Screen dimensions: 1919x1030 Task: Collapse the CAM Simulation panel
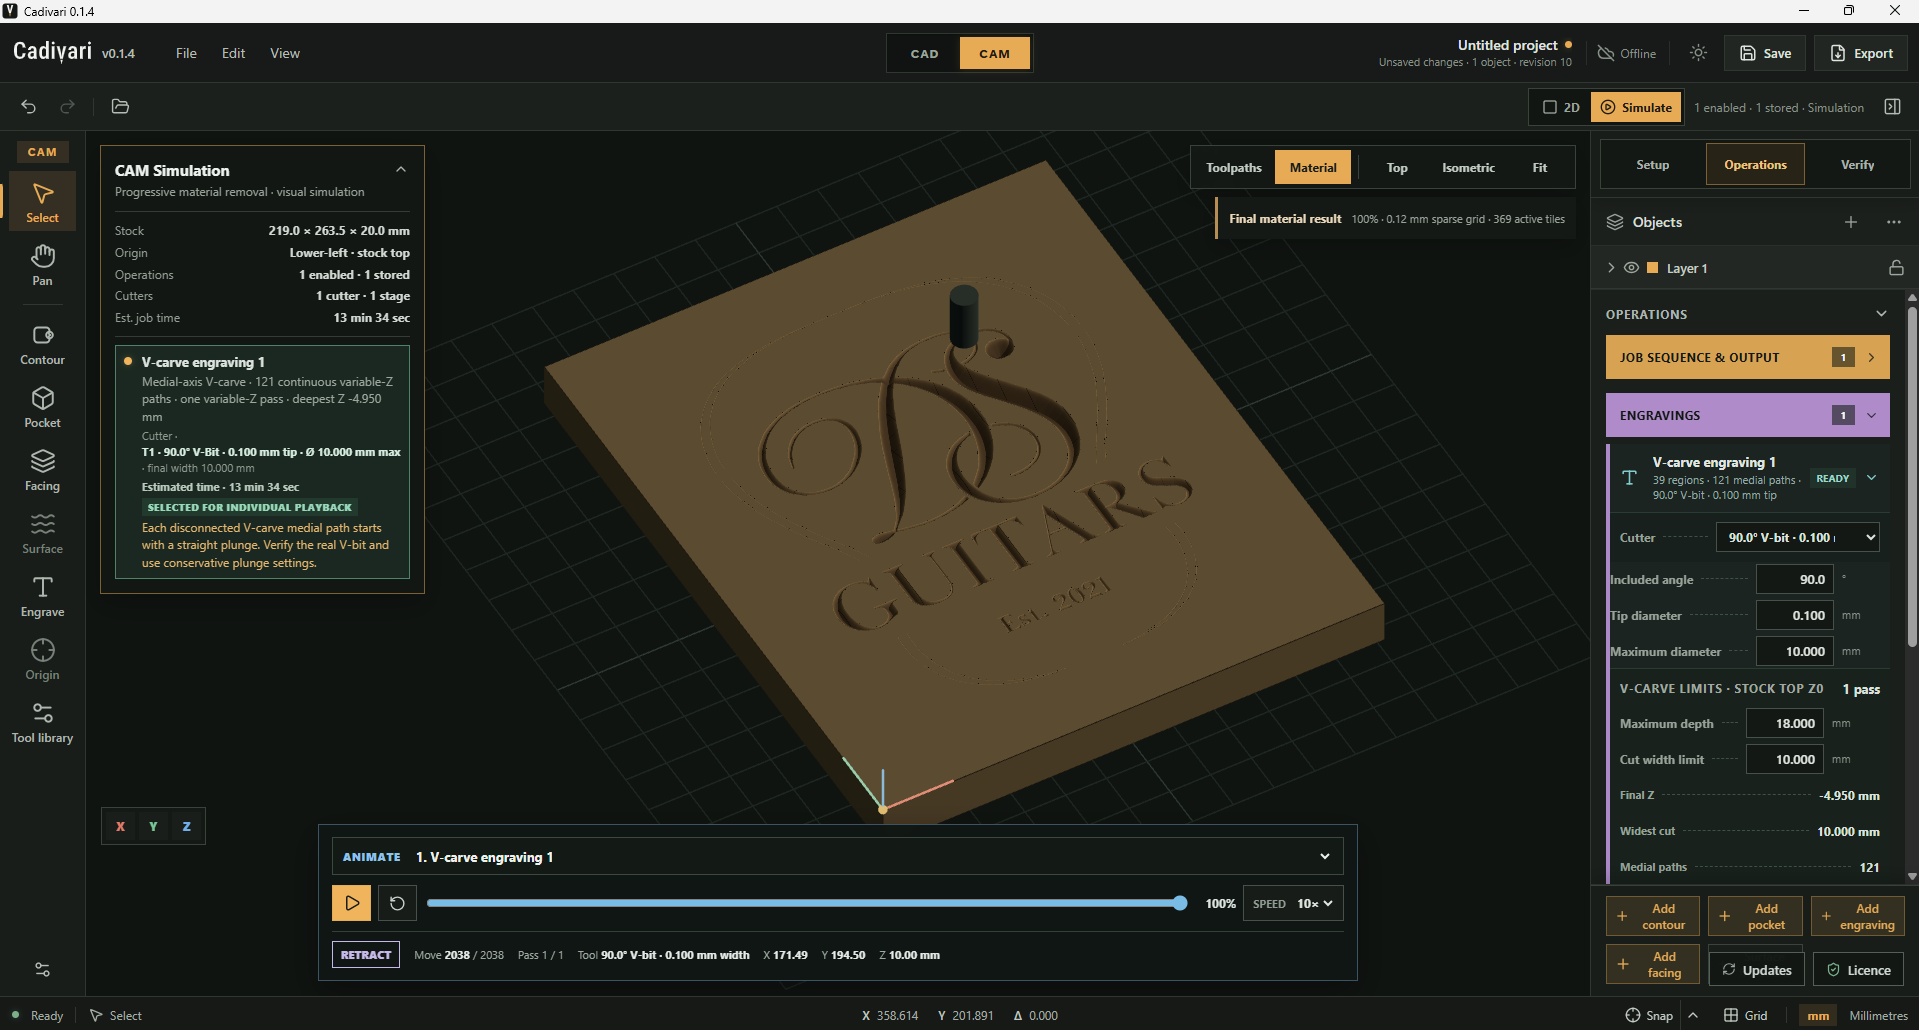(x=401, y=169)
